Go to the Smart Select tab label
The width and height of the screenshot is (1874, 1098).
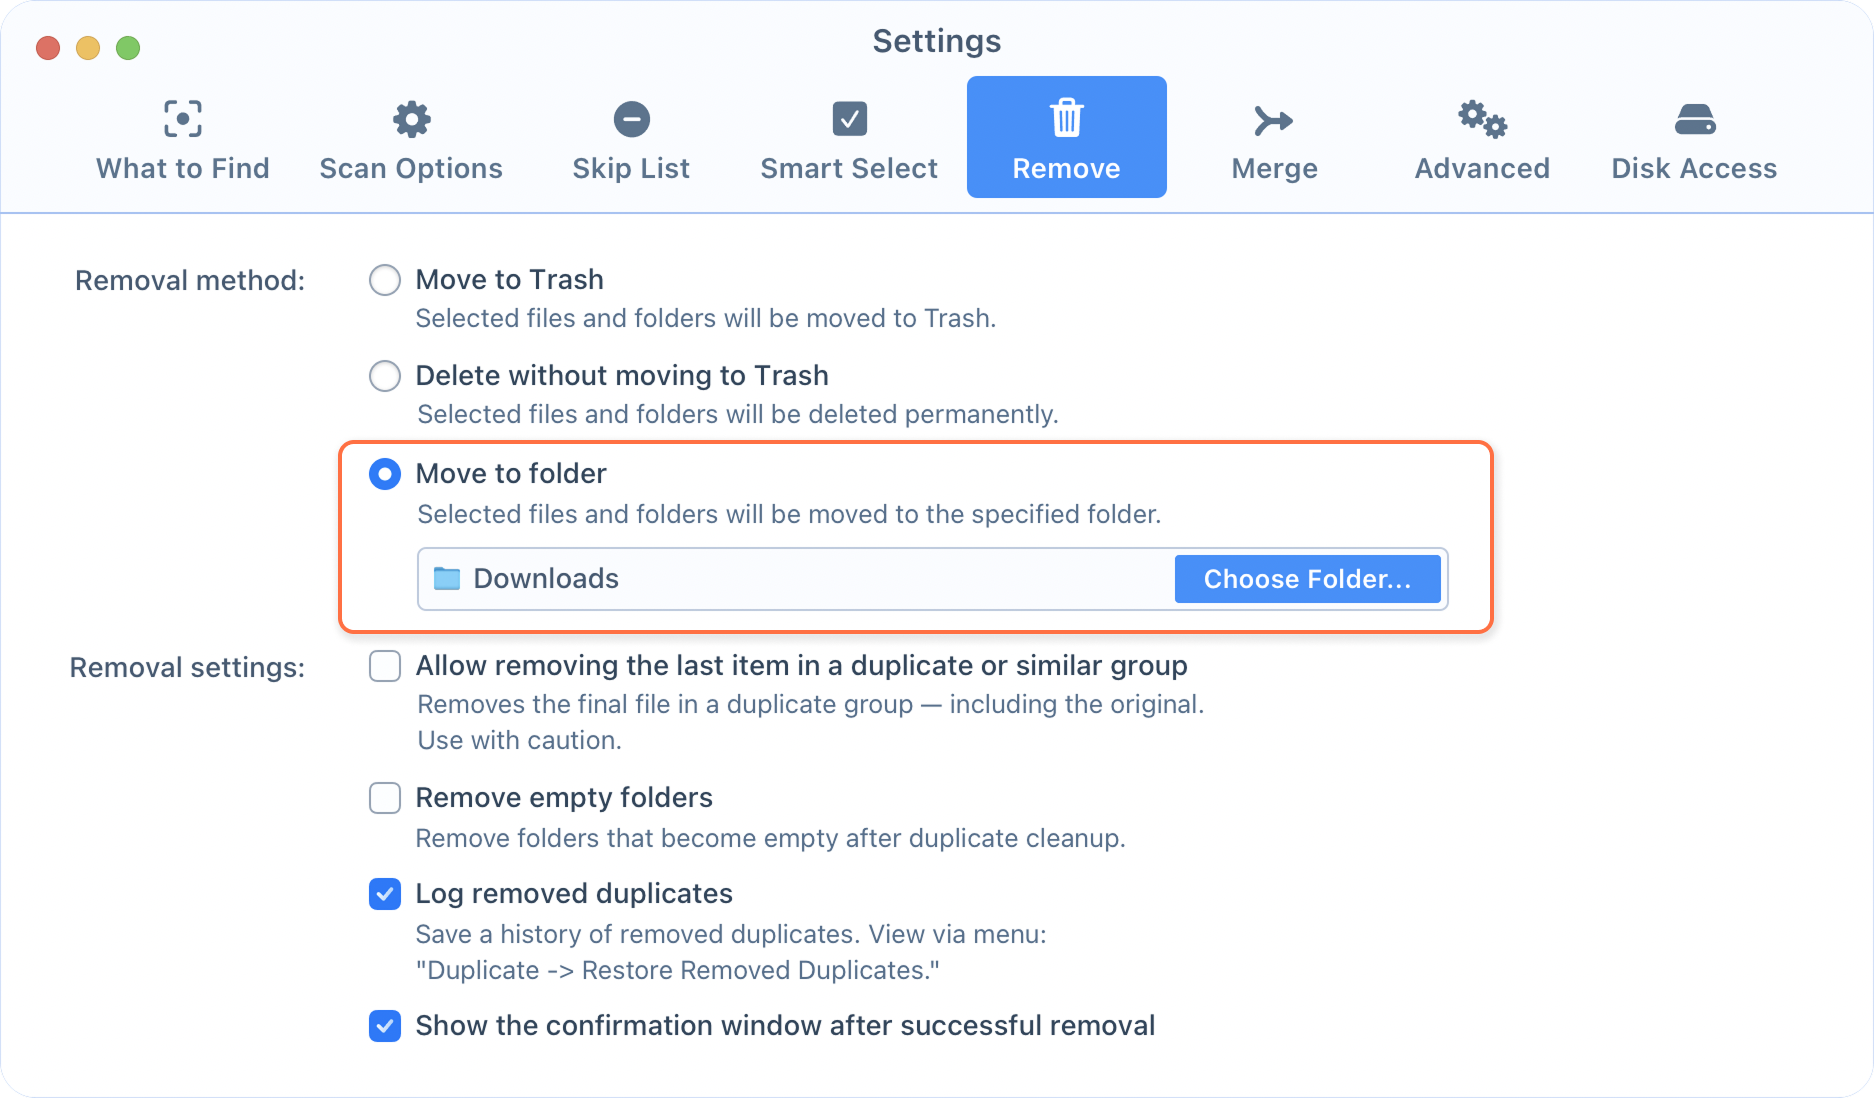pyautogui.click(x=849, y=168)
